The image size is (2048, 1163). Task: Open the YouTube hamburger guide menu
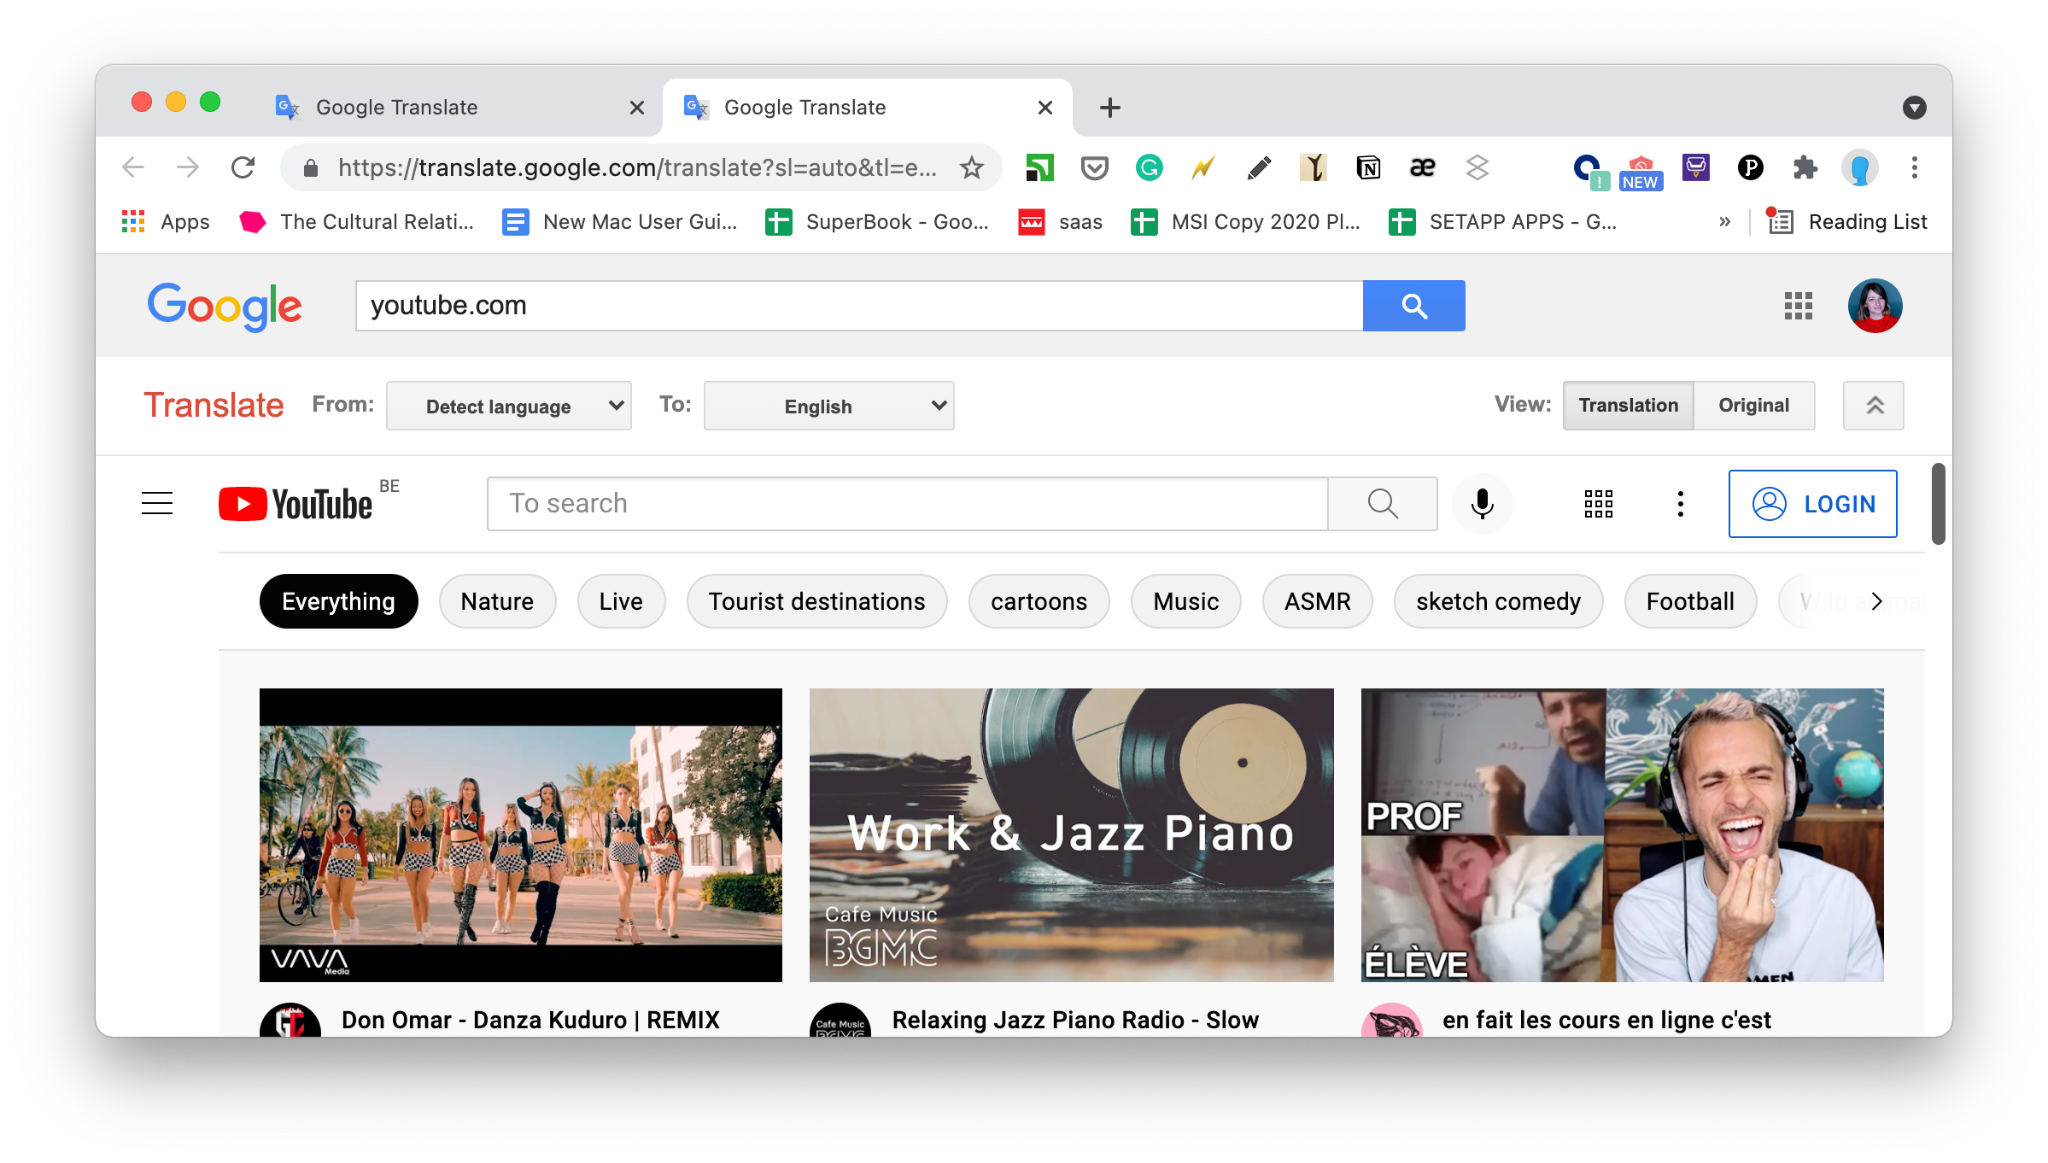157,503
